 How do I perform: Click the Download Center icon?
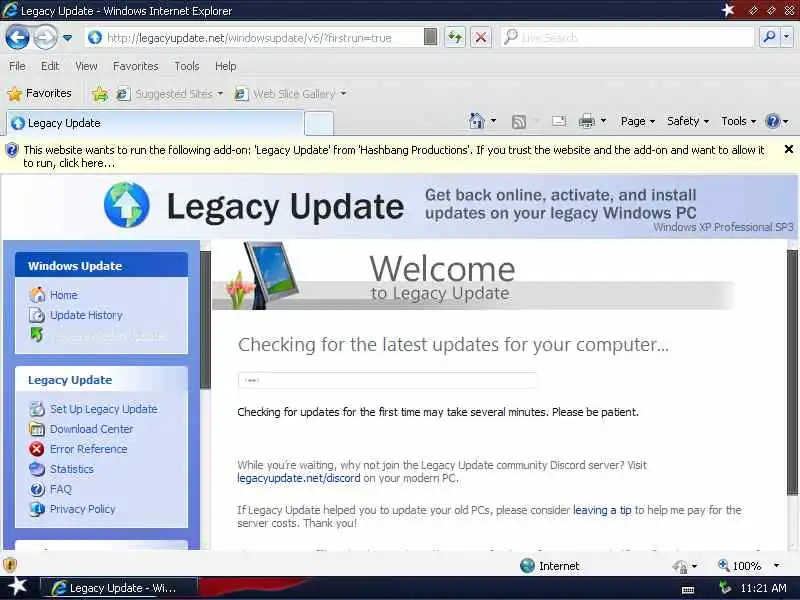[x=37, y=429]
